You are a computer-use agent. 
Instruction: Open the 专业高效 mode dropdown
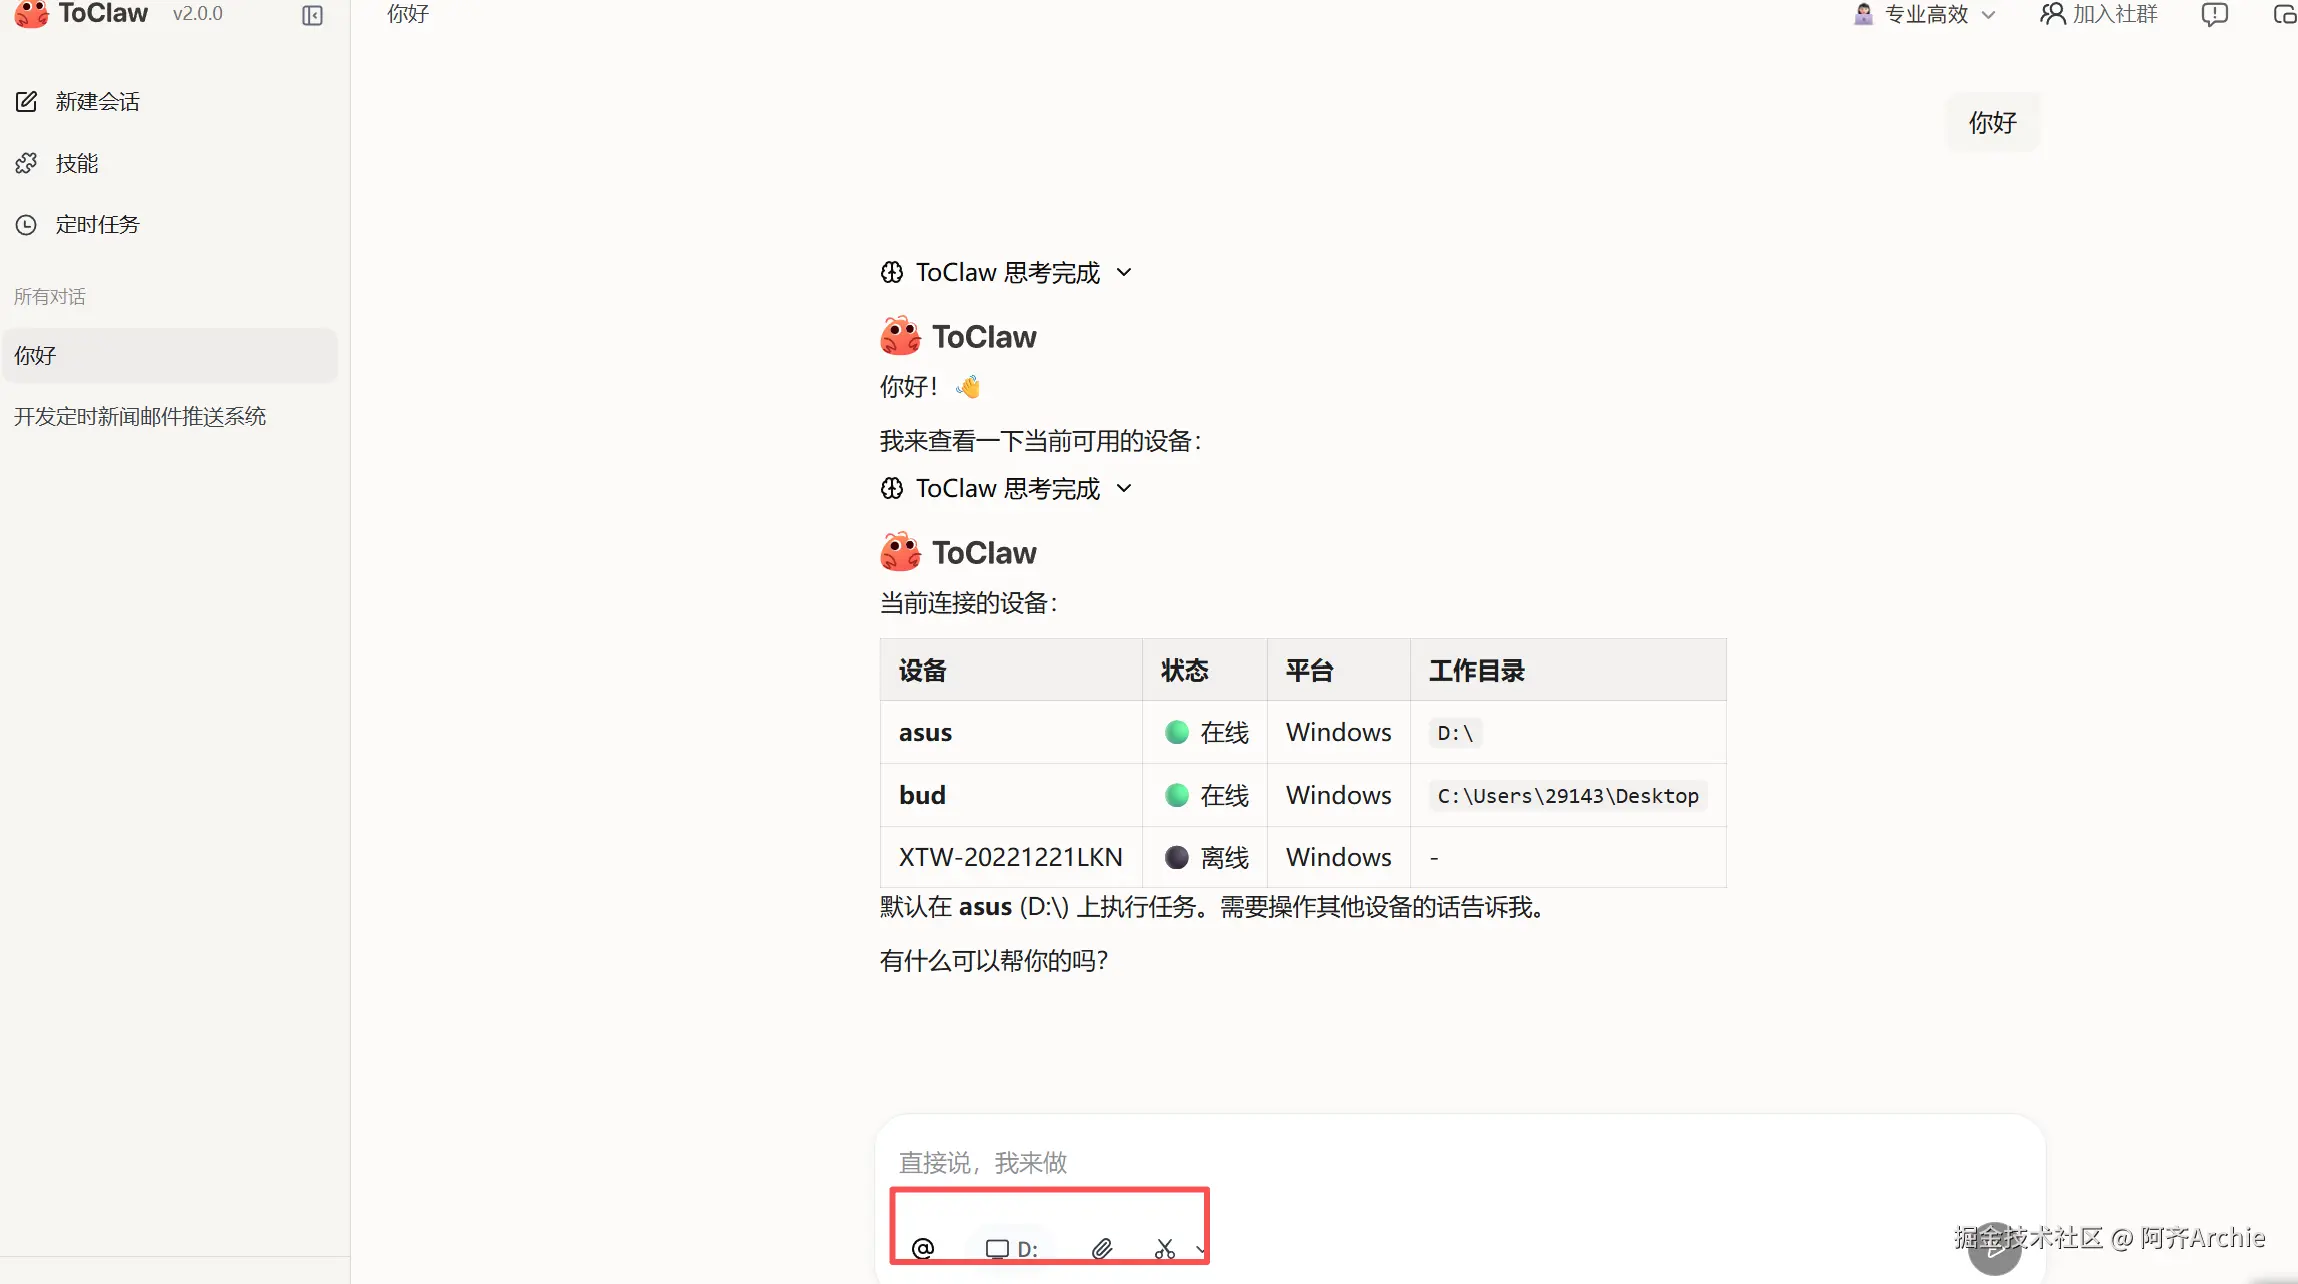tap(1924, 14)
